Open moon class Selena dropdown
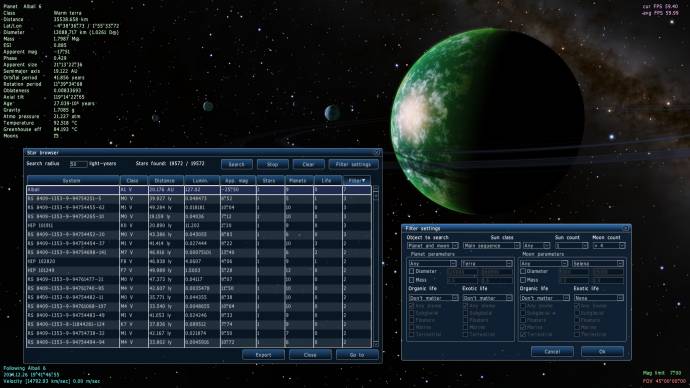Viewport: 690px width, 388px height. click(598, 264)
